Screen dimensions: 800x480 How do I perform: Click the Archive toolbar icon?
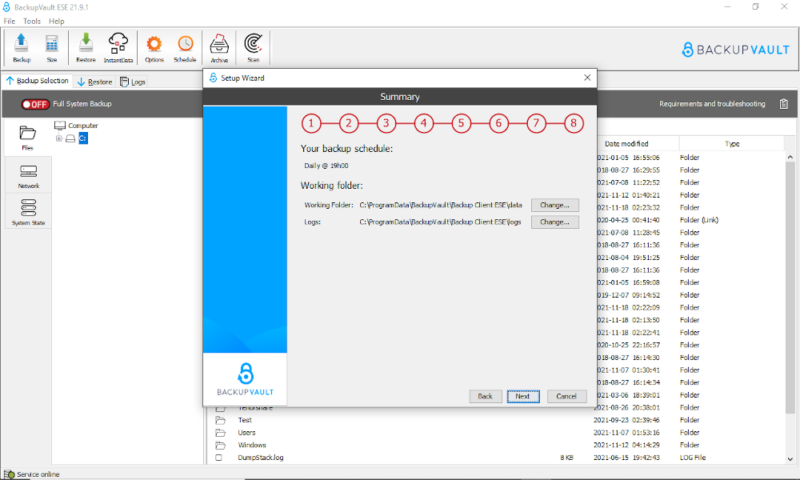tap(219, 47)
